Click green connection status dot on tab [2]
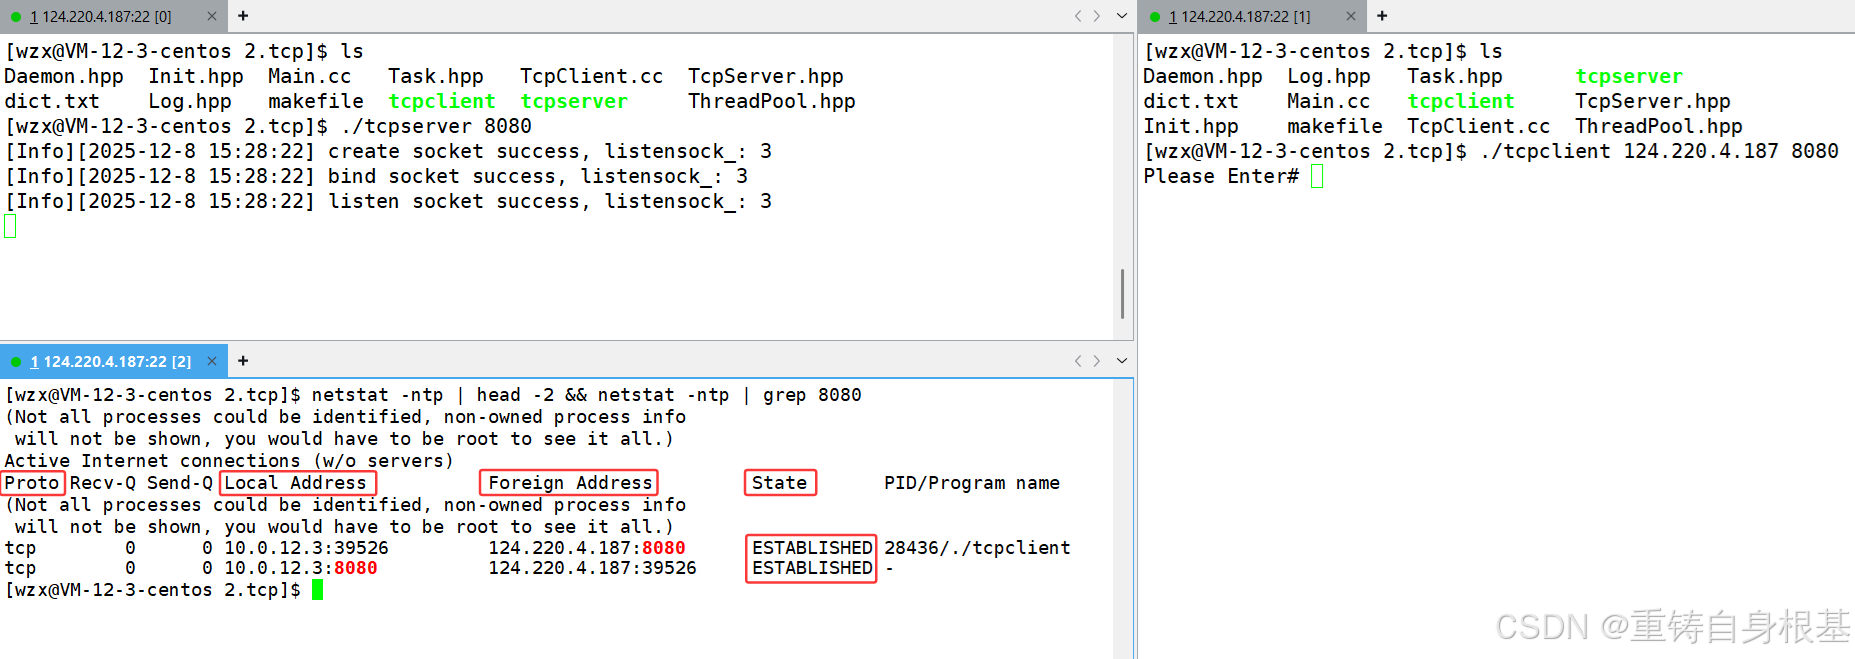 (16, 362)
